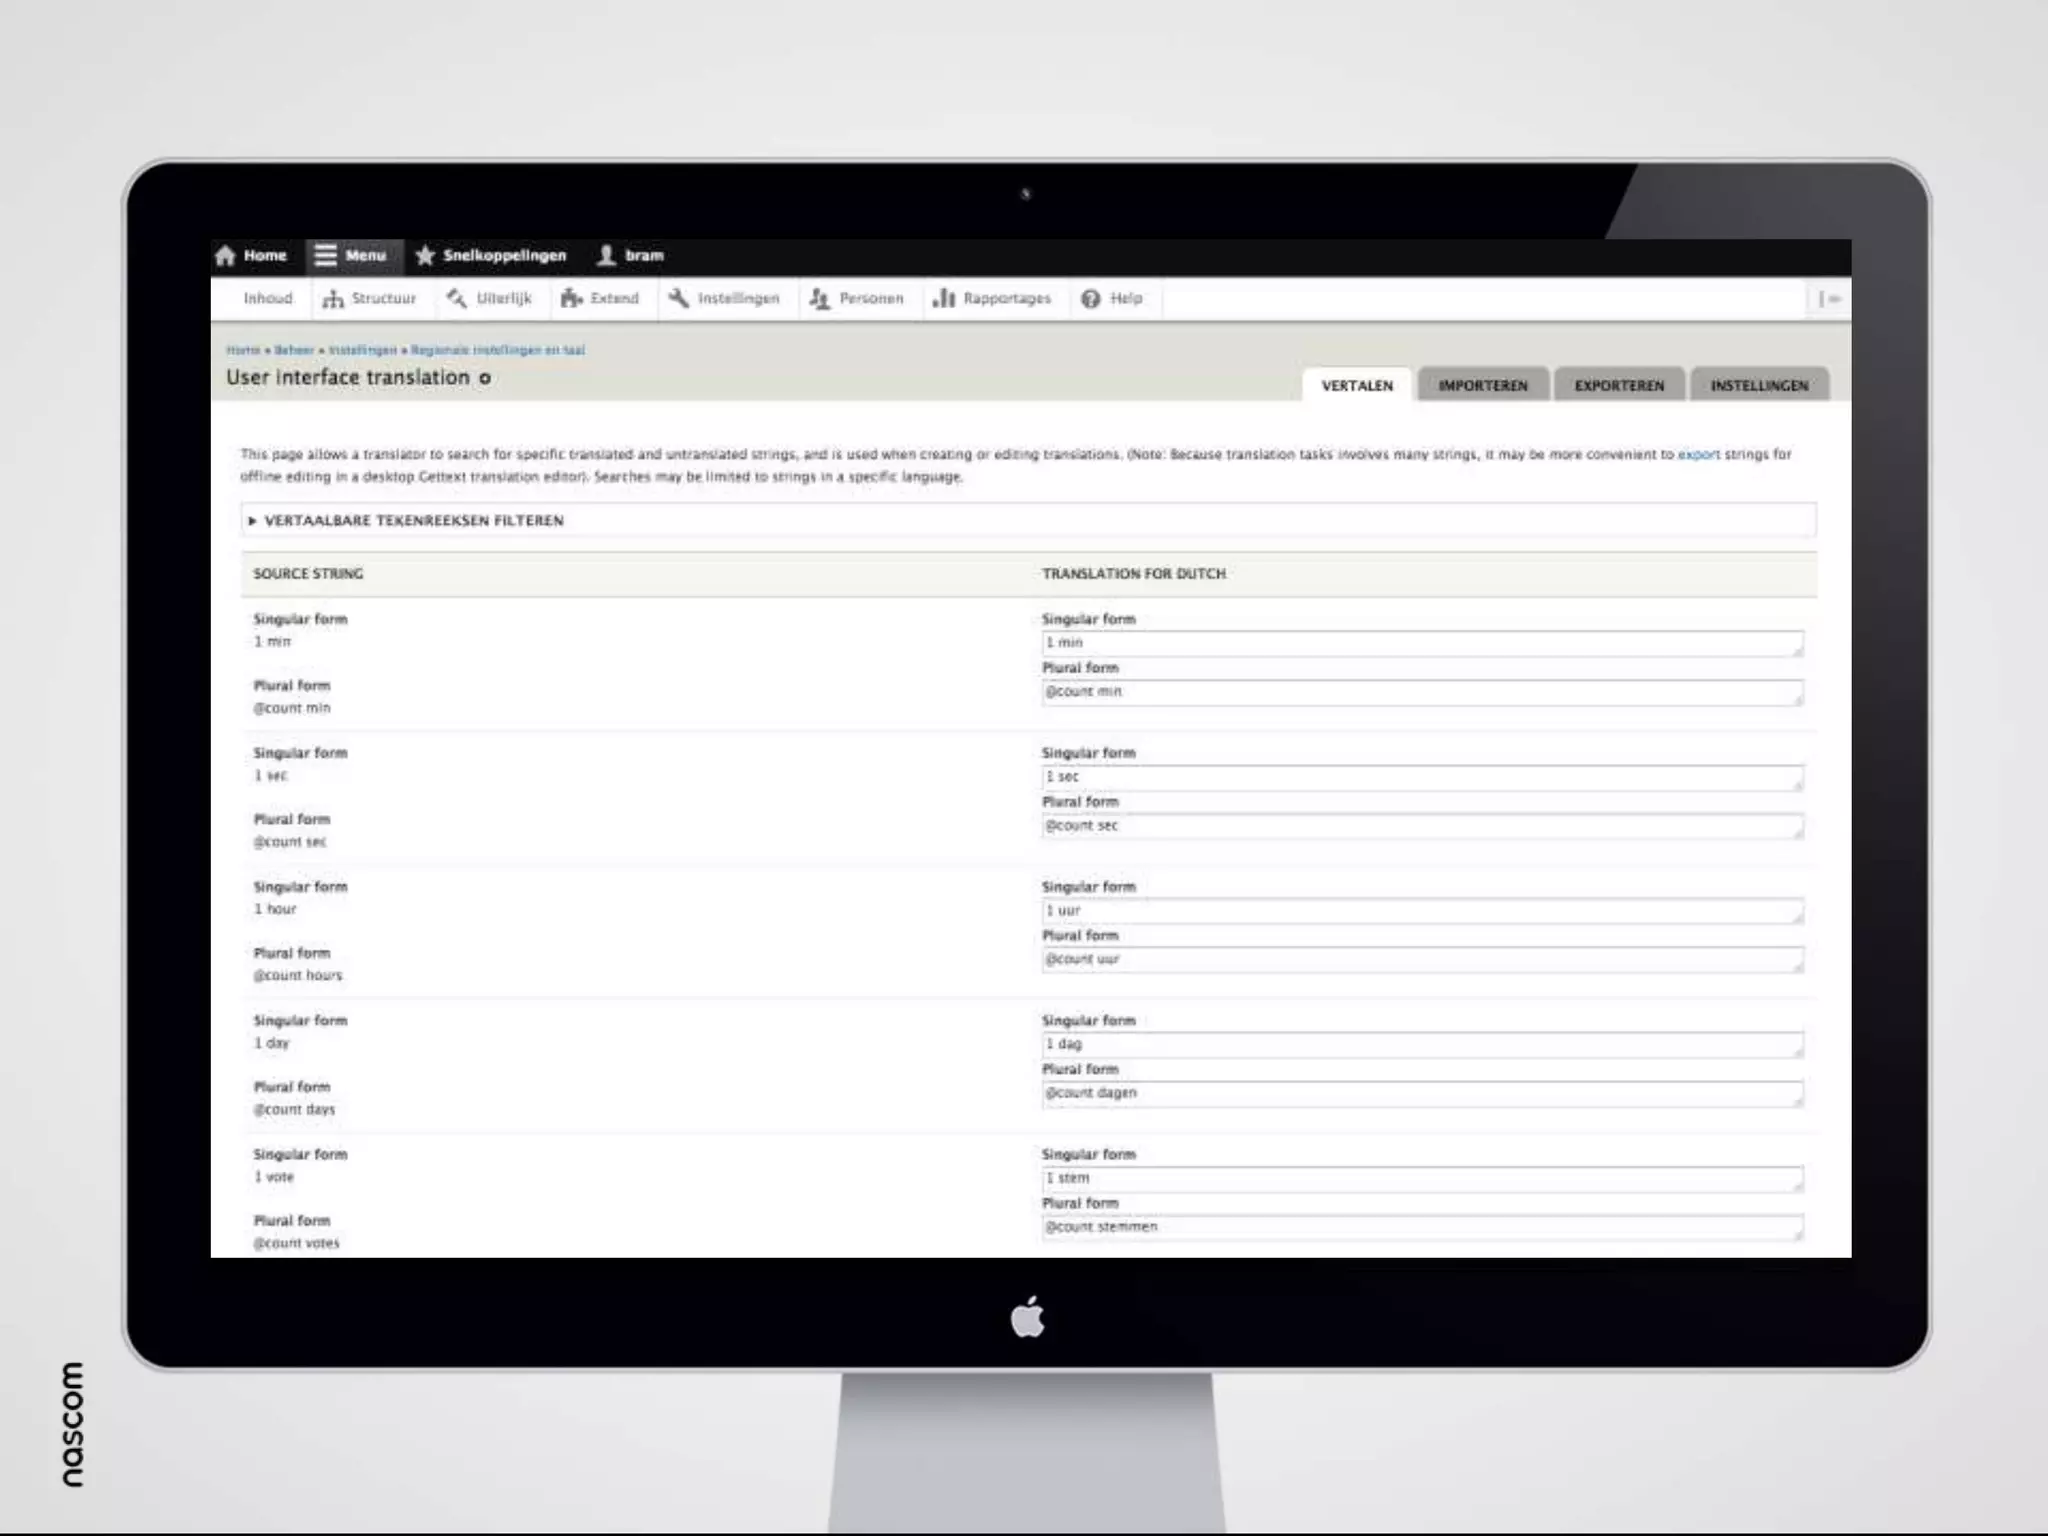Screen dimensions: 2048x1536
Task: Toggle the Menu hamburger icon
Action: [326, 256]
